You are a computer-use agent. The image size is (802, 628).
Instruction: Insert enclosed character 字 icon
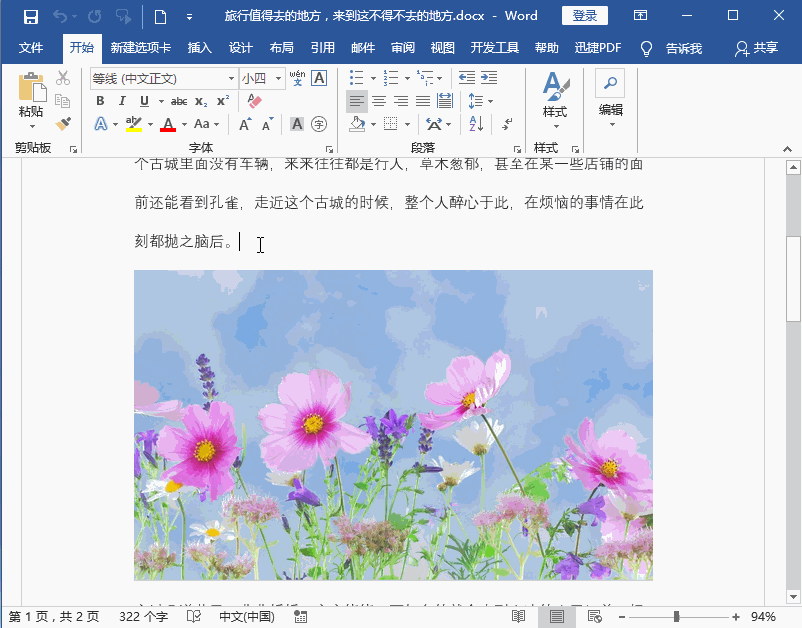click(319, 124)
